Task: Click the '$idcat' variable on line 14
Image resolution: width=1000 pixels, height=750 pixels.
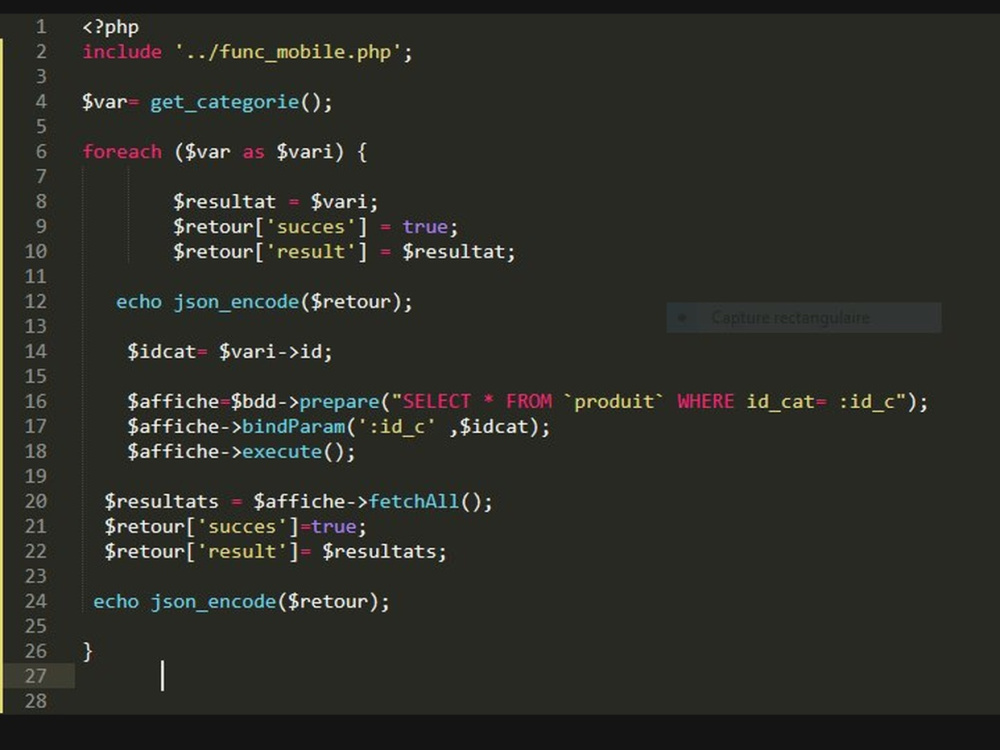Action: click(161, 351)
